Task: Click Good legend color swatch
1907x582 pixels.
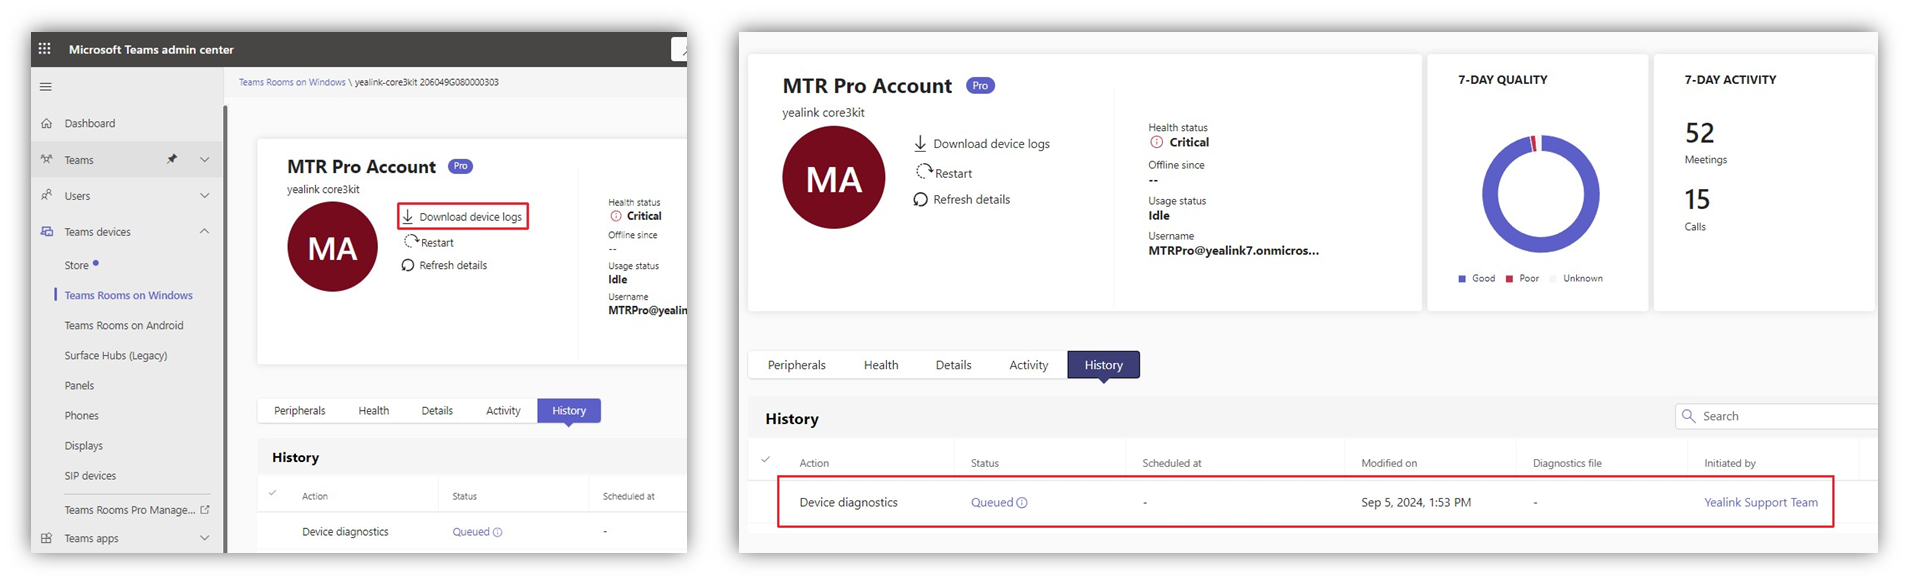Action: point(1462,279)
